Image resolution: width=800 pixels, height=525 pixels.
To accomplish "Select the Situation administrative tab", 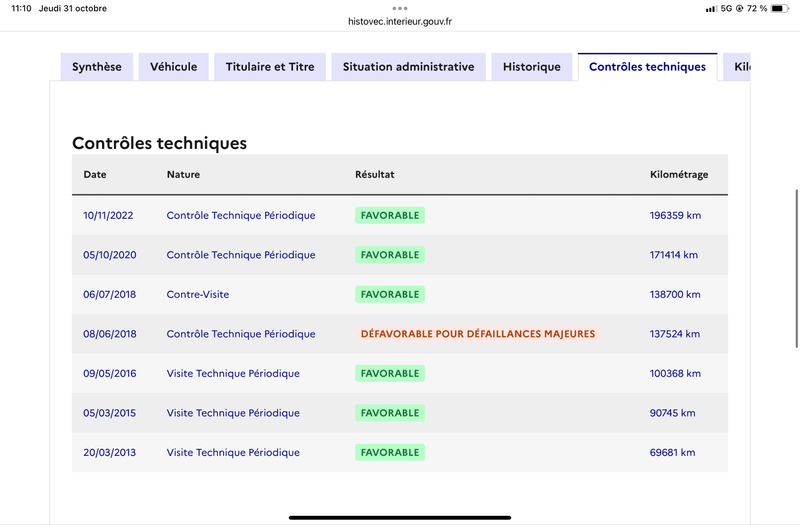I will click(x=408, y=67).
